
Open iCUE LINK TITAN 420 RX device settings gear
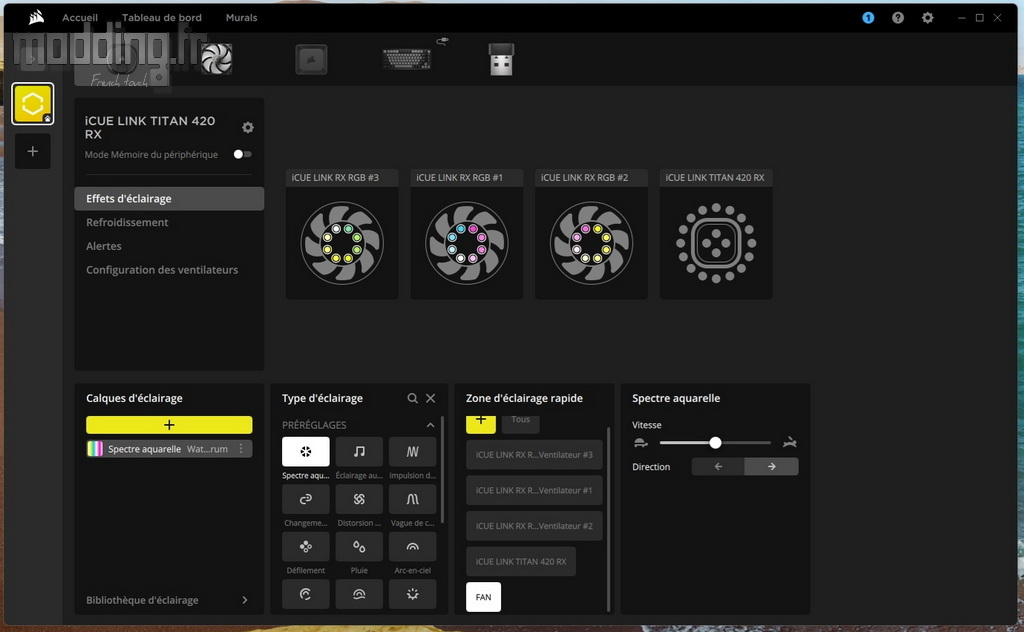248,127
